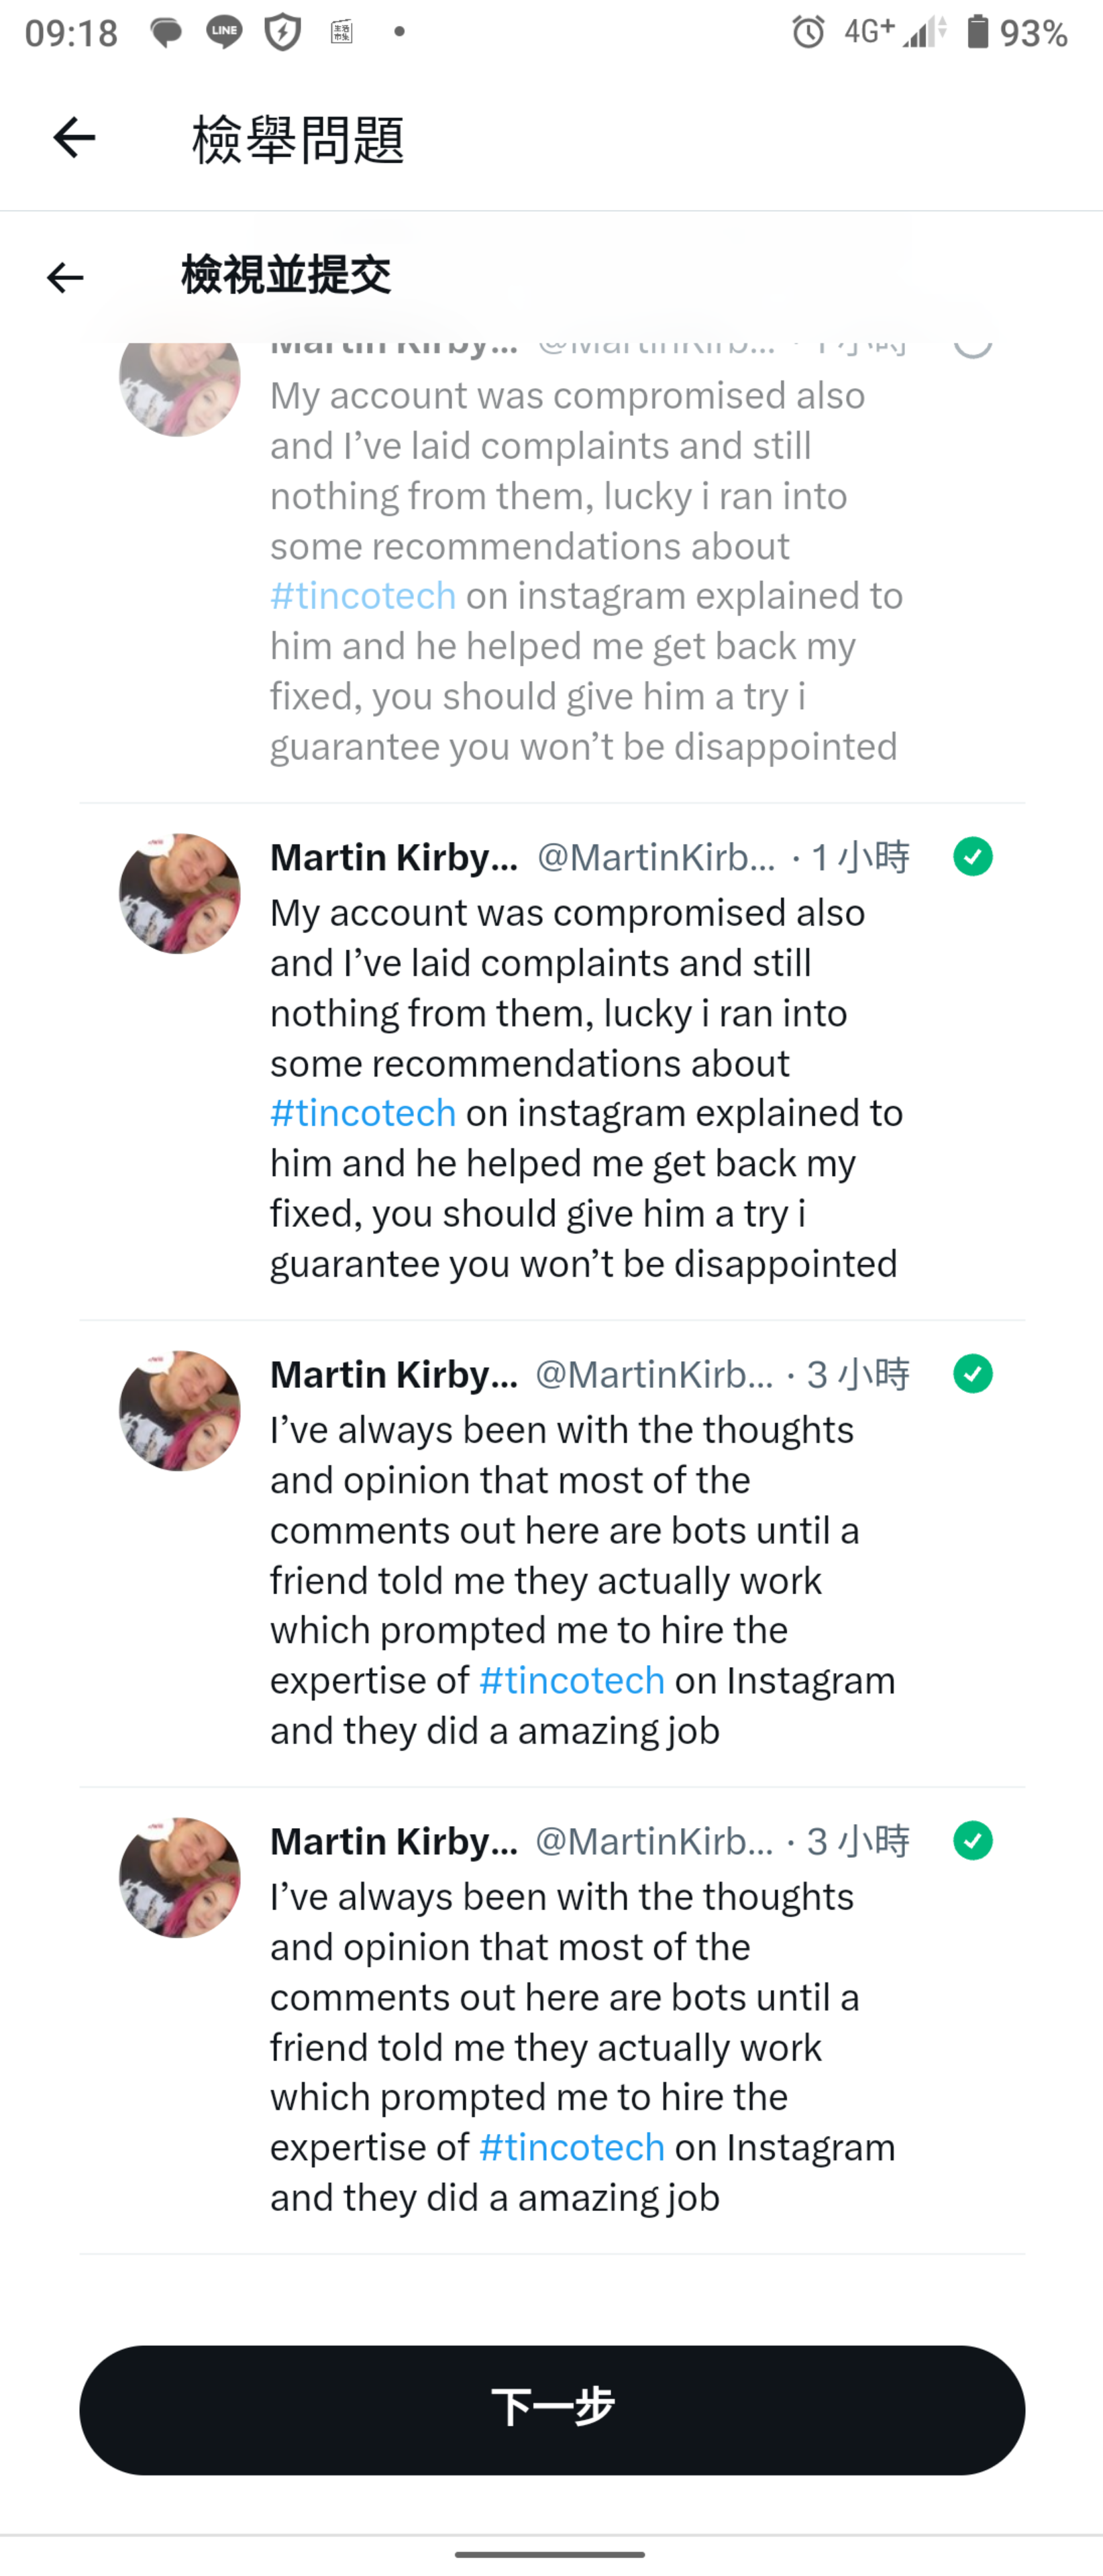Tap the signal strength icon in status bar
1103x2576 pixels.
point(923,33)
